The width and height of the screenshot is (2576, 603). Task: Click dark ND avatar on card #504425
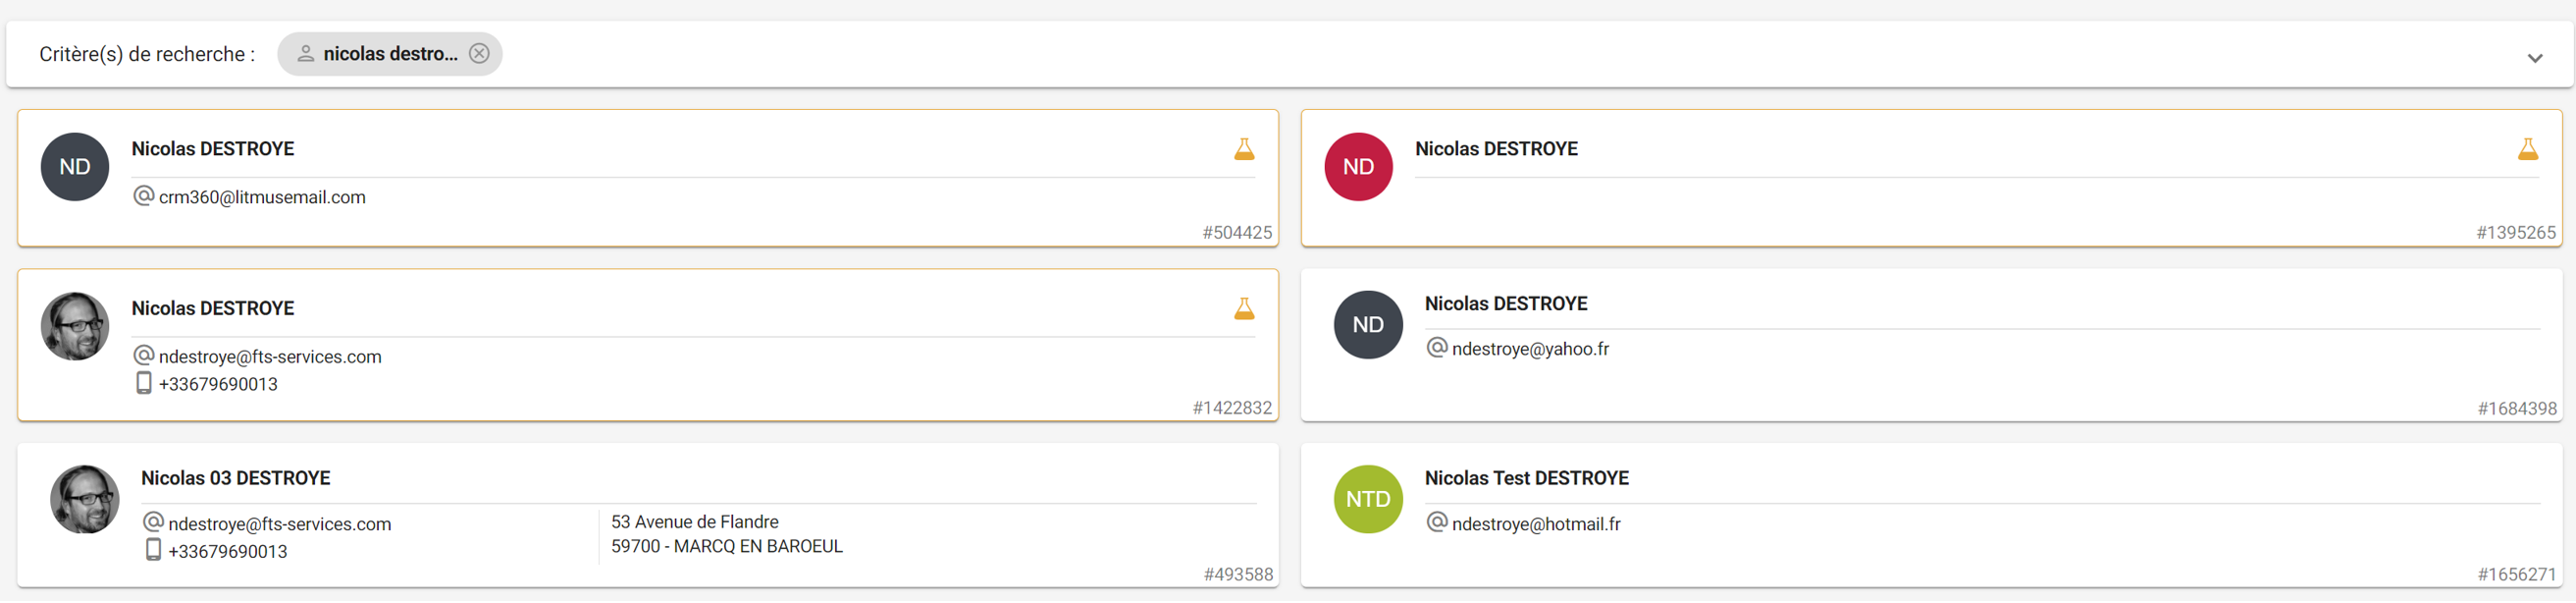click(75, 167)
